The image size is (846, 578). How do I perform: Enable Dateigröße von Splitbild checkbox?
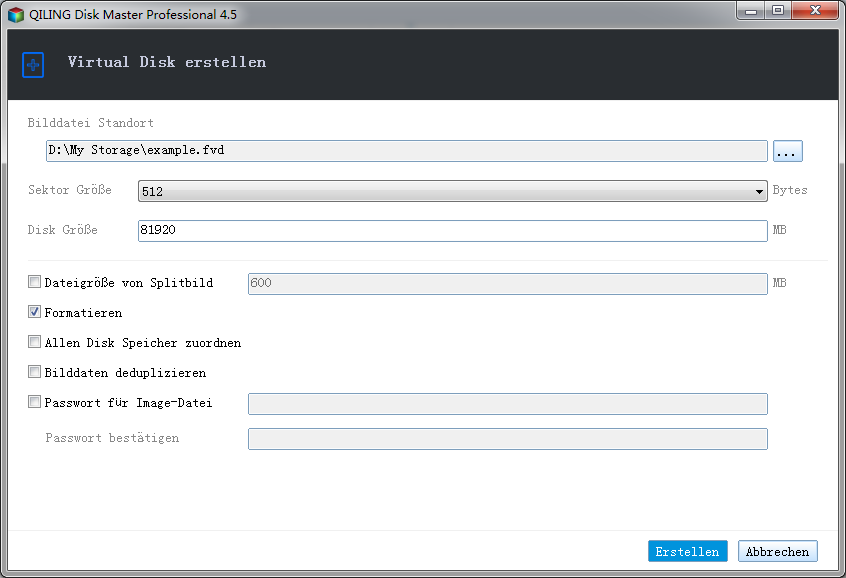point(35,282)
